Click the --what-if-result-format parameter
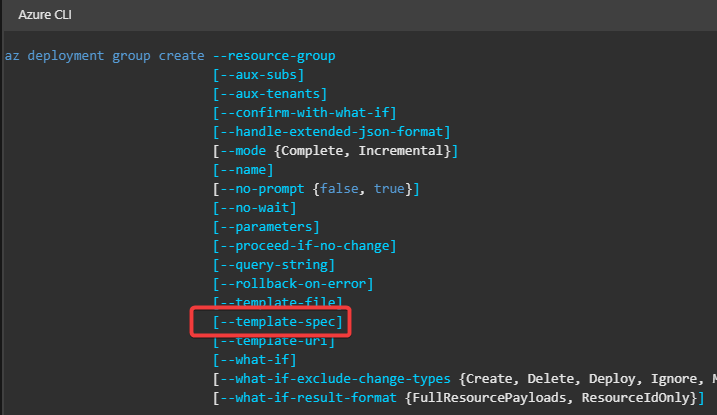717x415 pixels. tap(308, 398)
